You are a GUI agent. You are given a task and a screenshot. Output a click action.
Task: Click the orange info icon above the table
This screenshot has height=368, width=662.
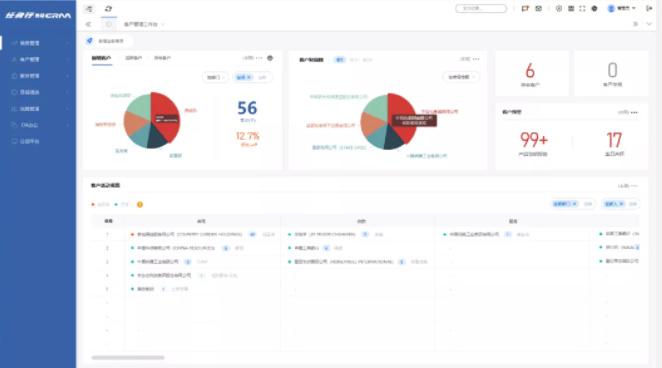[140, 205]
